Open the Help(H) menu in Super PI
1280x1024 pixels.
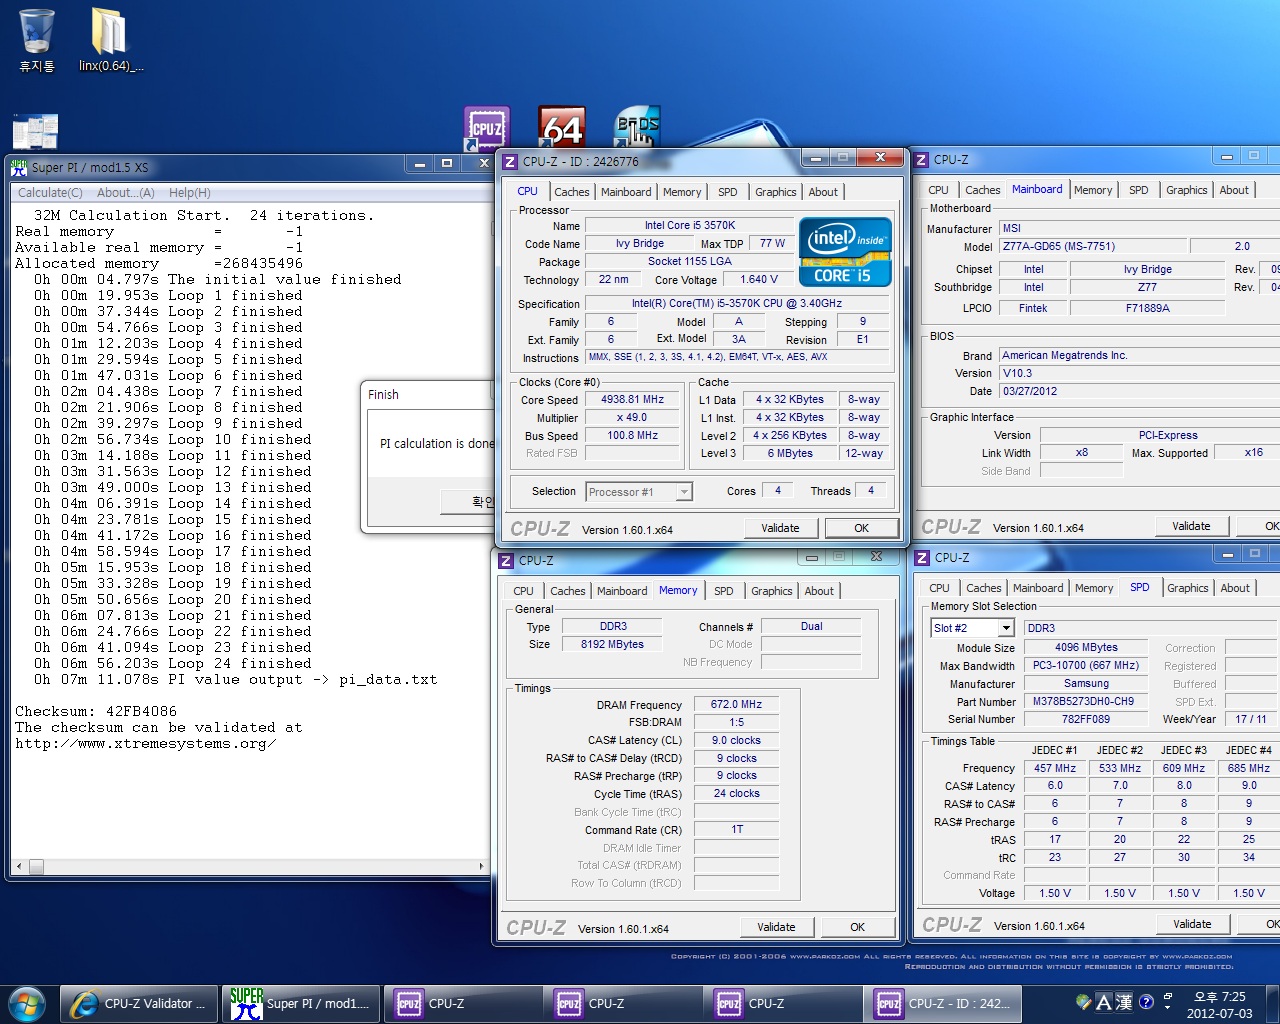point(189,193)
